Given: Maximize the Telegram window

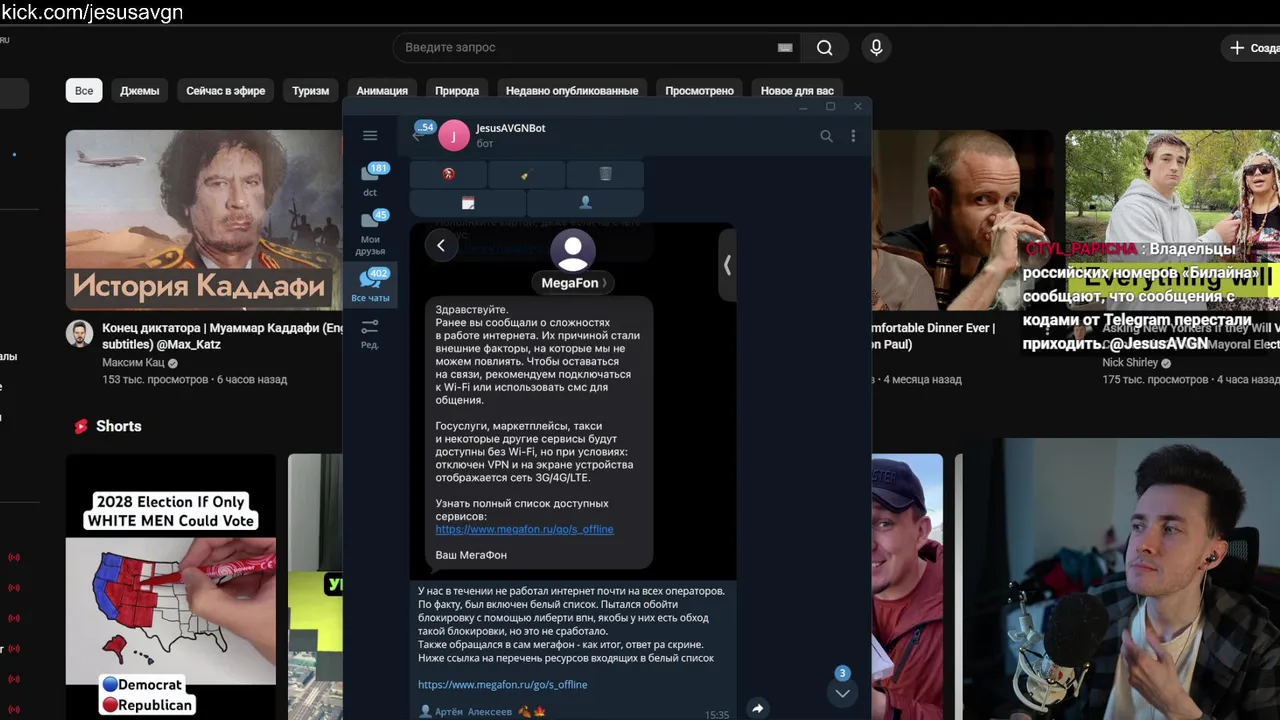Looking at the screenshot, I should click(x=830, y=107).
